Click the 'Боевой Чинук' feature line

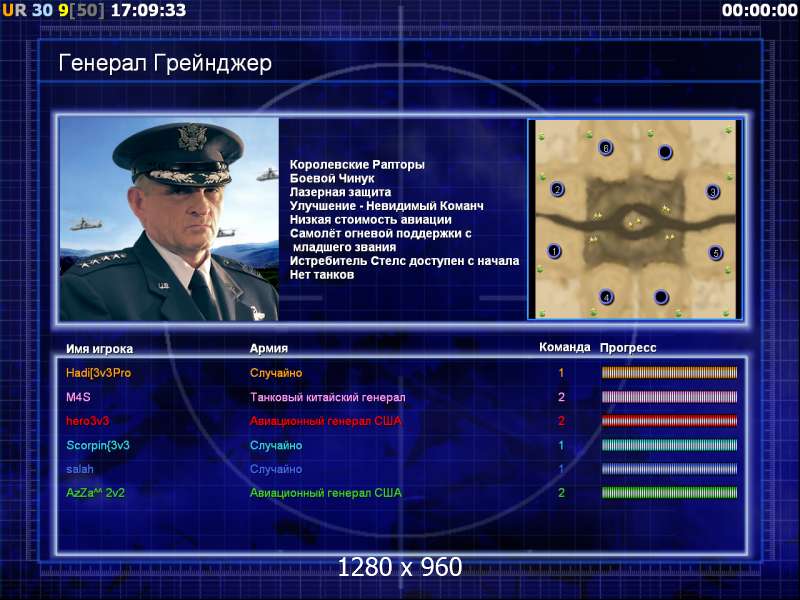coord(332,178)
